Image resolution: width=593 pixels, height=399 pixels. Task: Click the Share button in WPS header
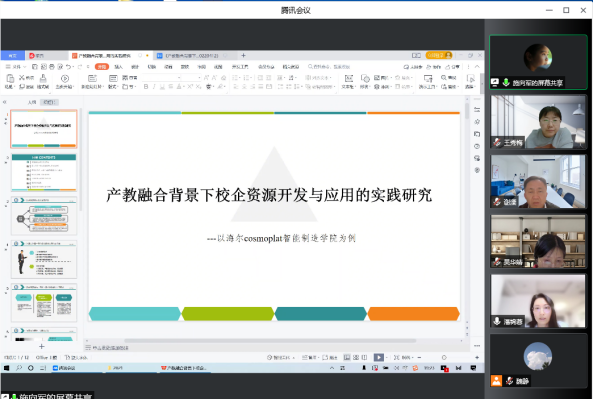(x=452, y=67)
